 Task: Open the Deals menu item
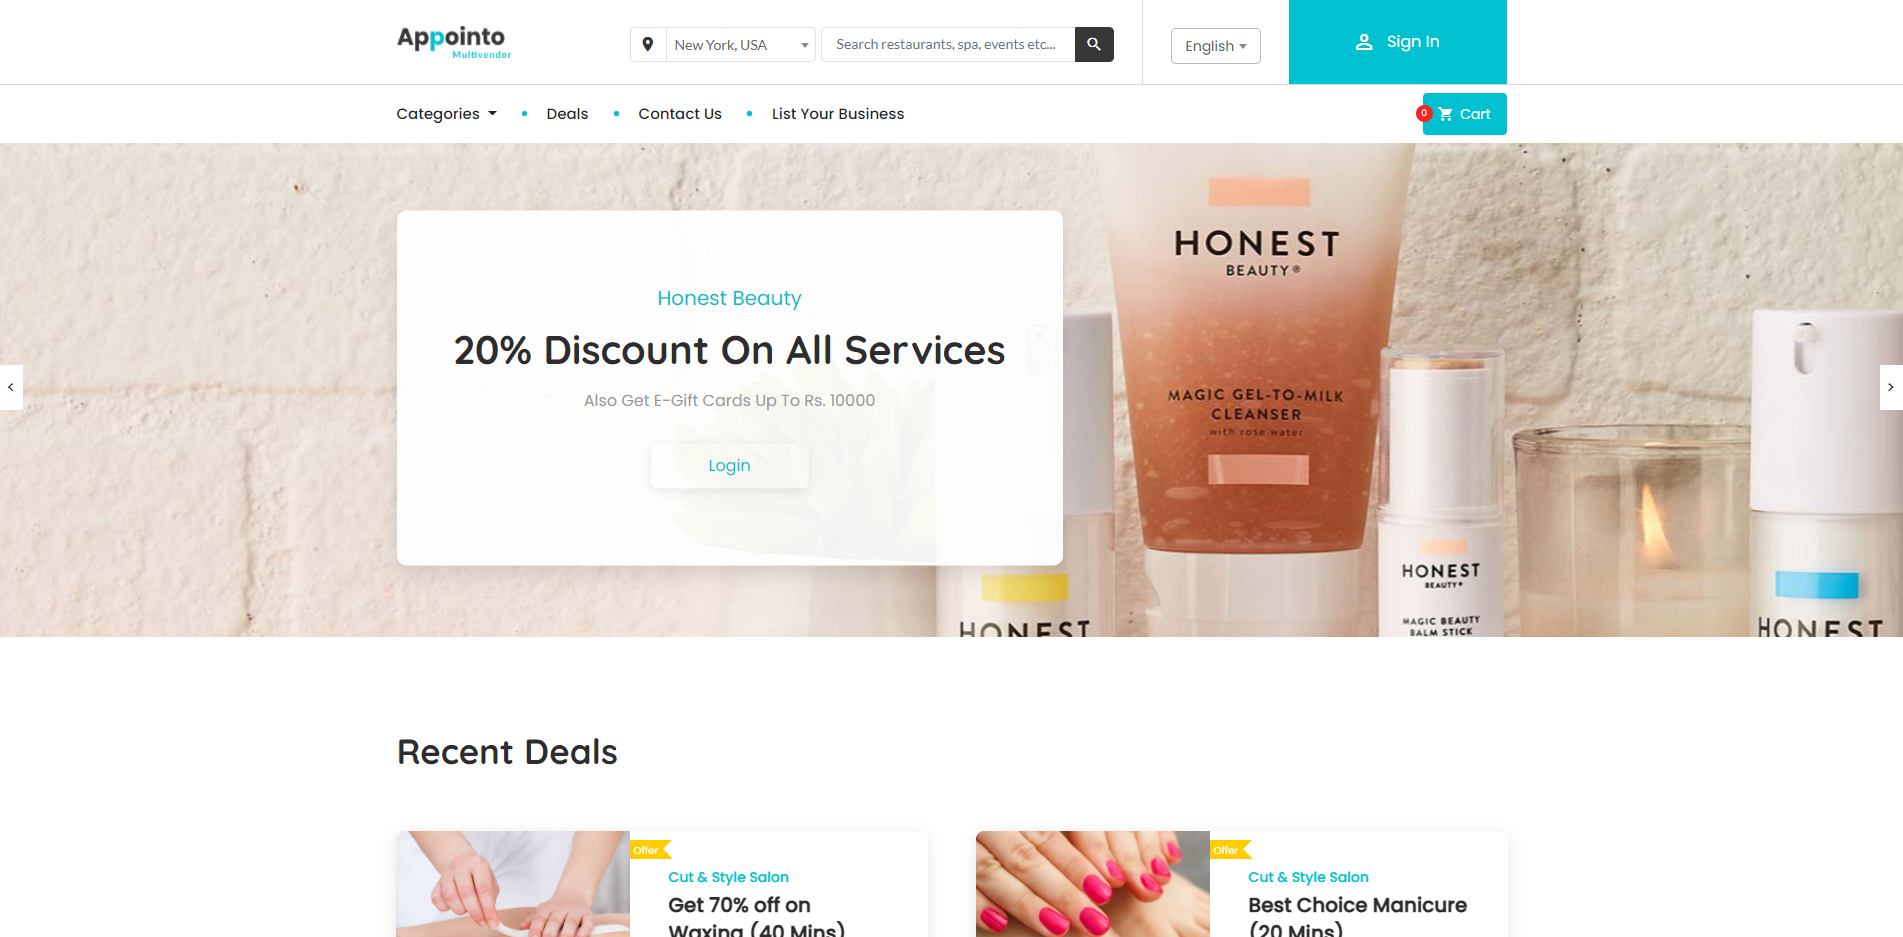567,114
